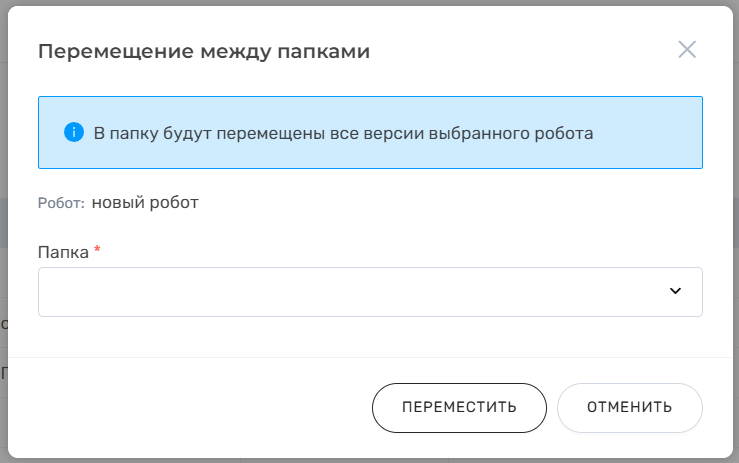Close the folder move dialog with X
The image size is (739, 463).
687,50
